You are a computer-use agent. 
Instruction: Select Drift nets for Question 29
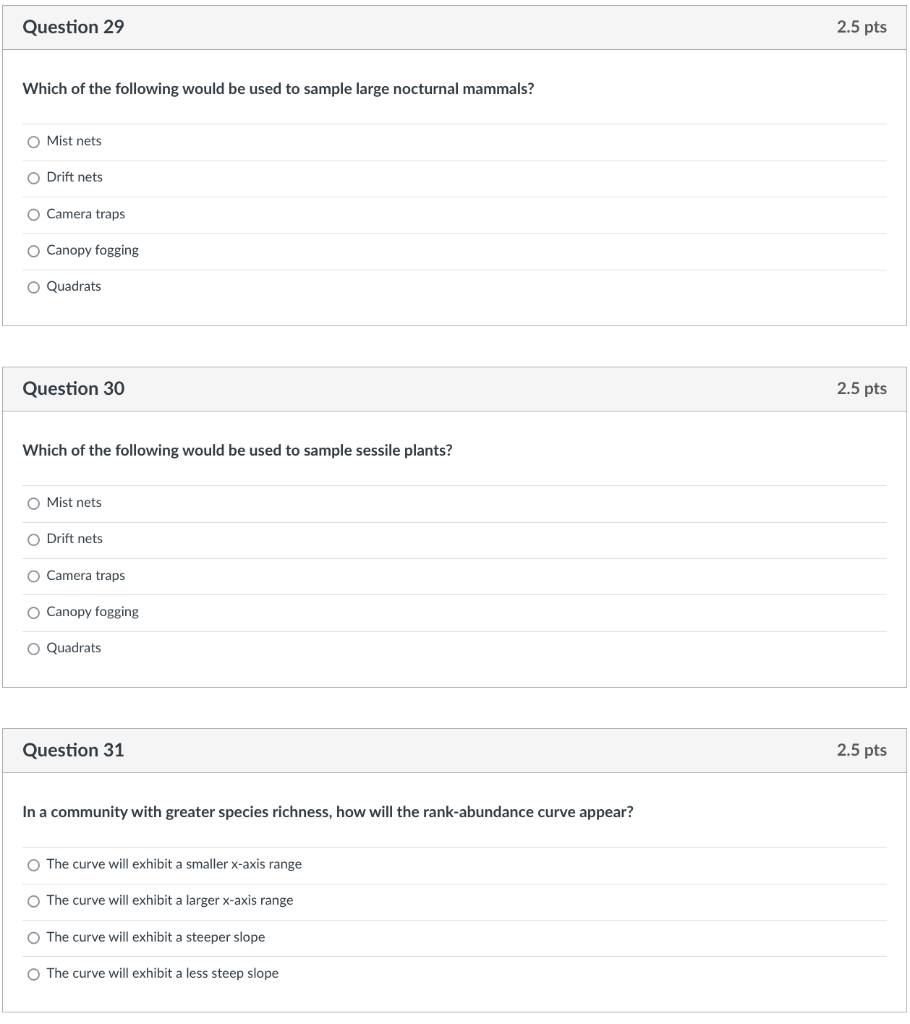point(34,177)
